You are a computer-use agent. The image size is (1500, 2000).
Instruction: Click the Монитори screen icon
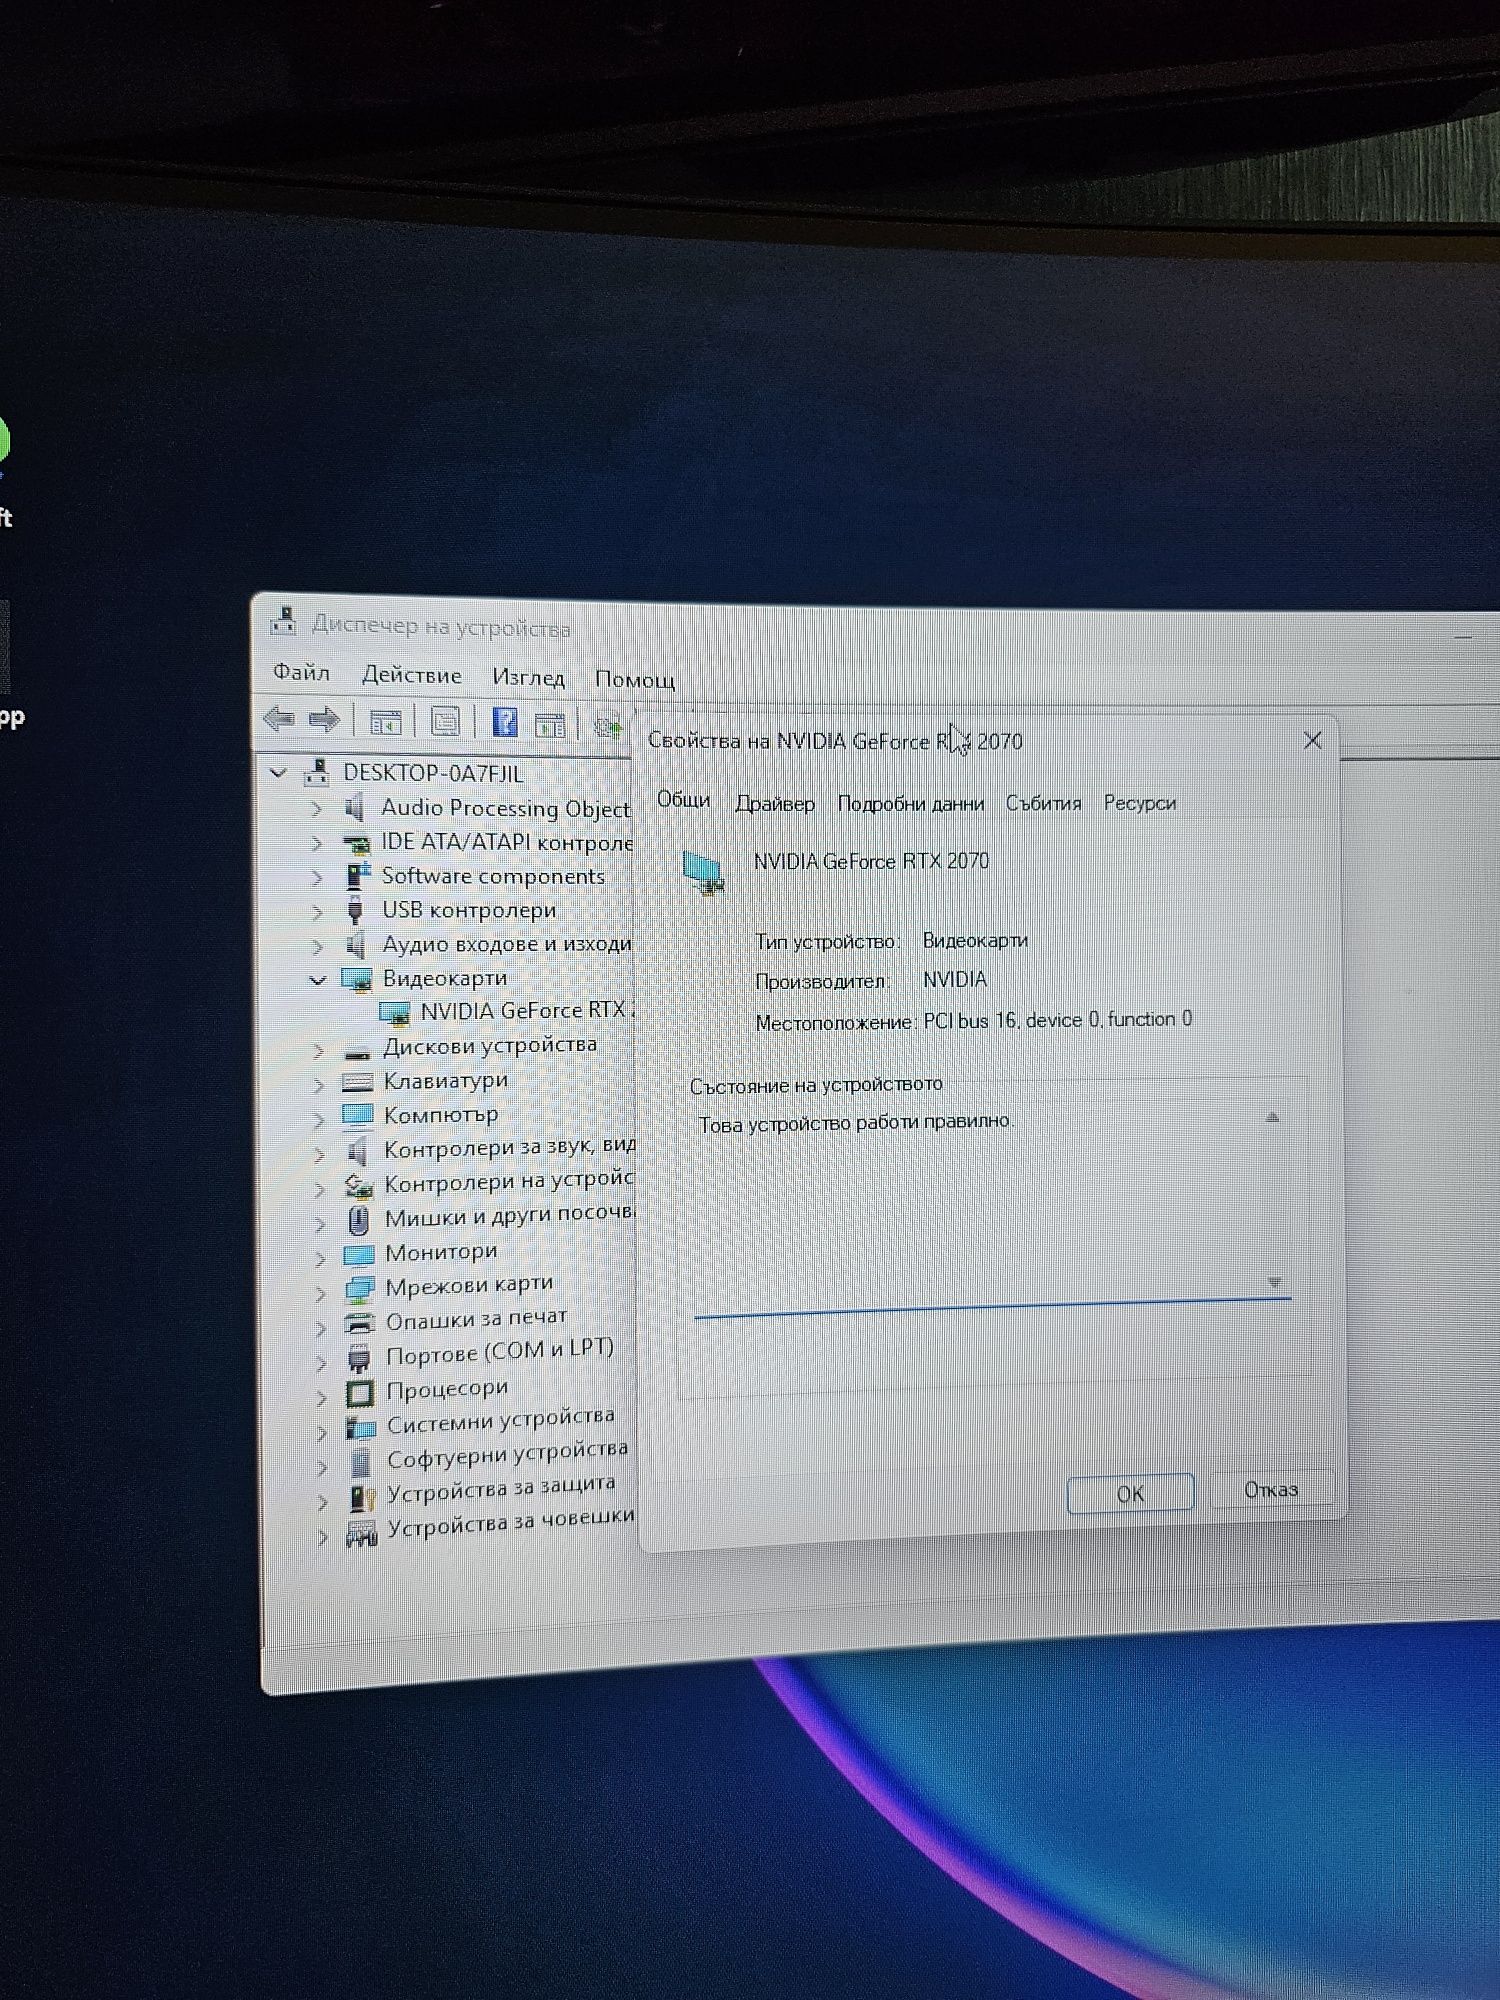359,1254
